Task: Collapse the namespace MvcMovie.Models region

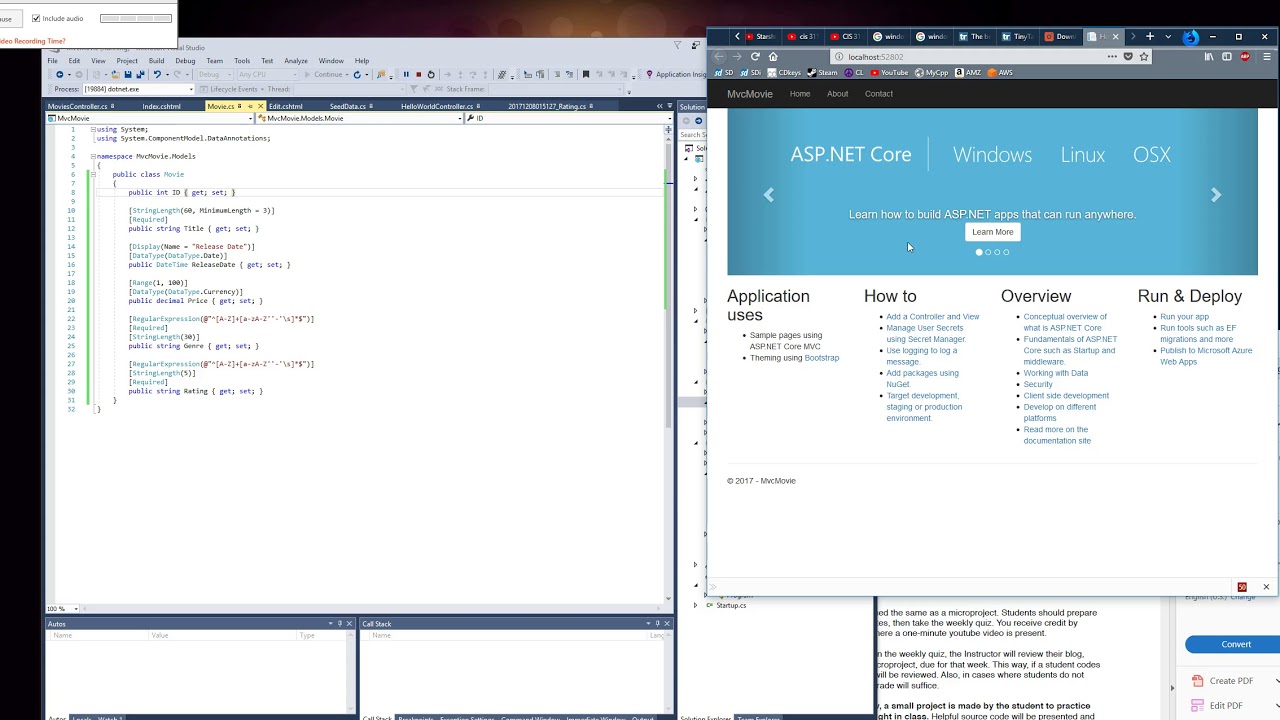Action: click(x=93, y=156)
